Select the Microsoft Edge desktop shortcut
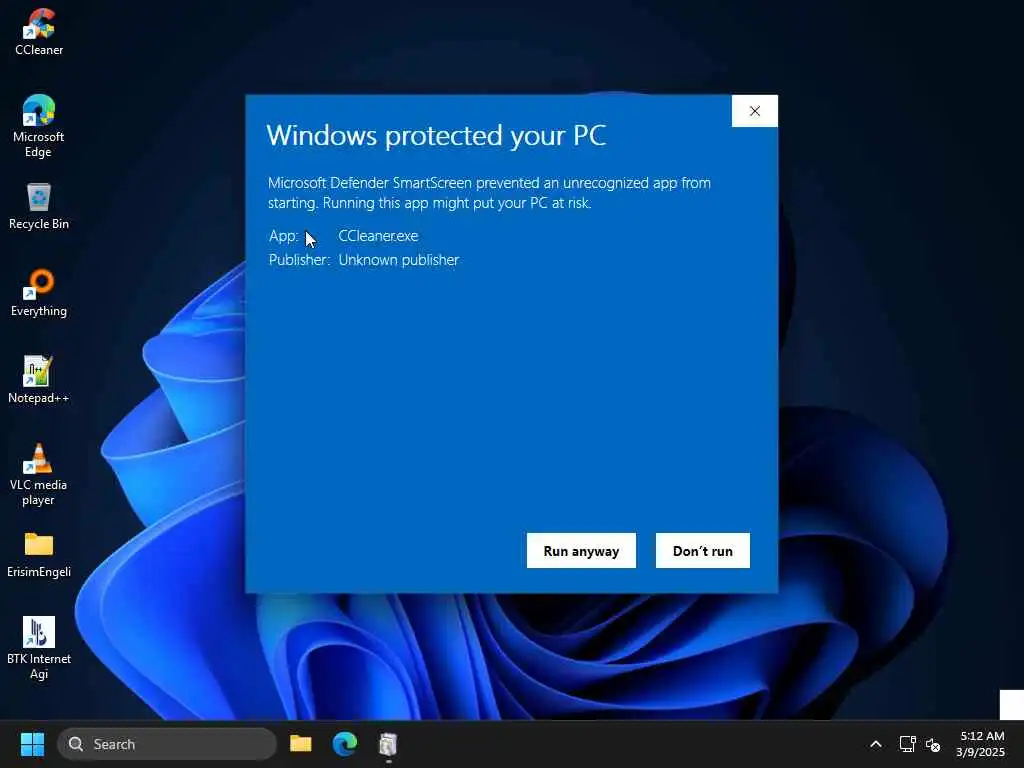This screenshot has height=768, width=1024. [x=39, y=126]
